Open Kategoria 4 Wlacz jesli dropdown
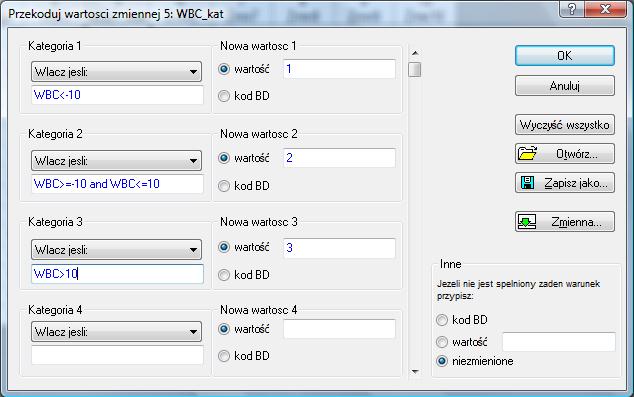 pyautogui.click(x=116, y=332)
